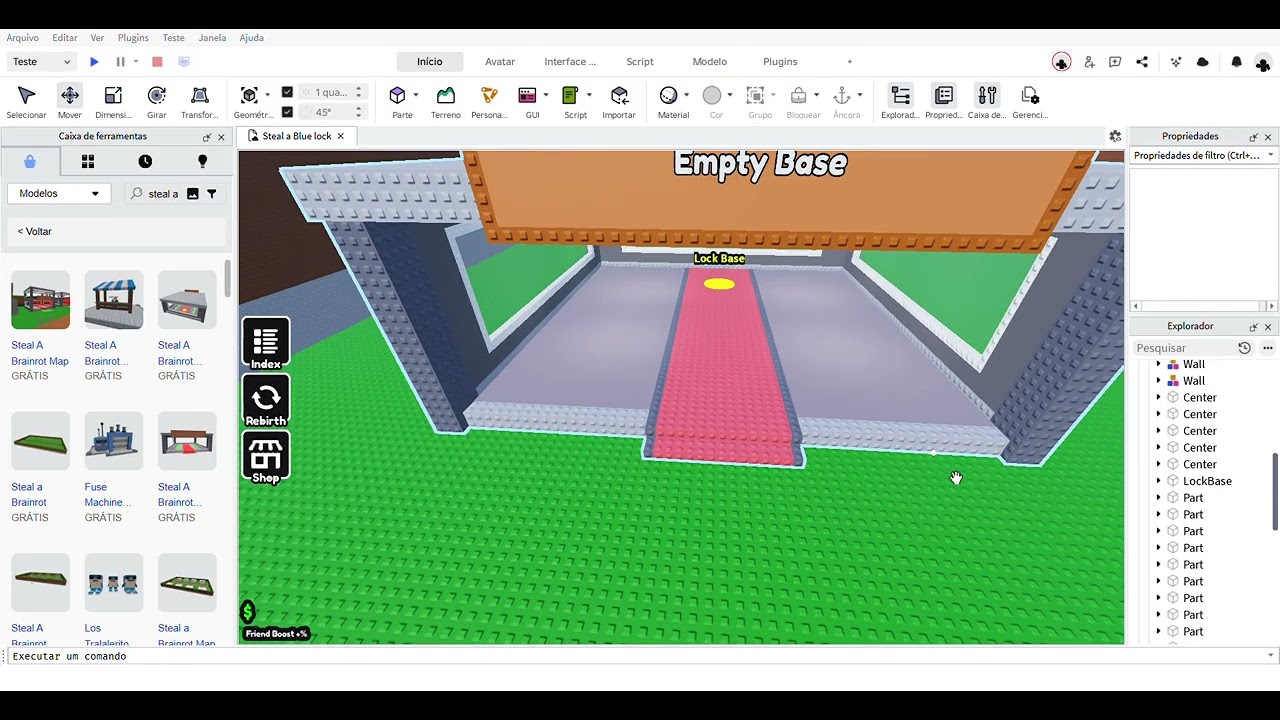Open the Janela menu
1280x720 pixels.
pos(212,38)
